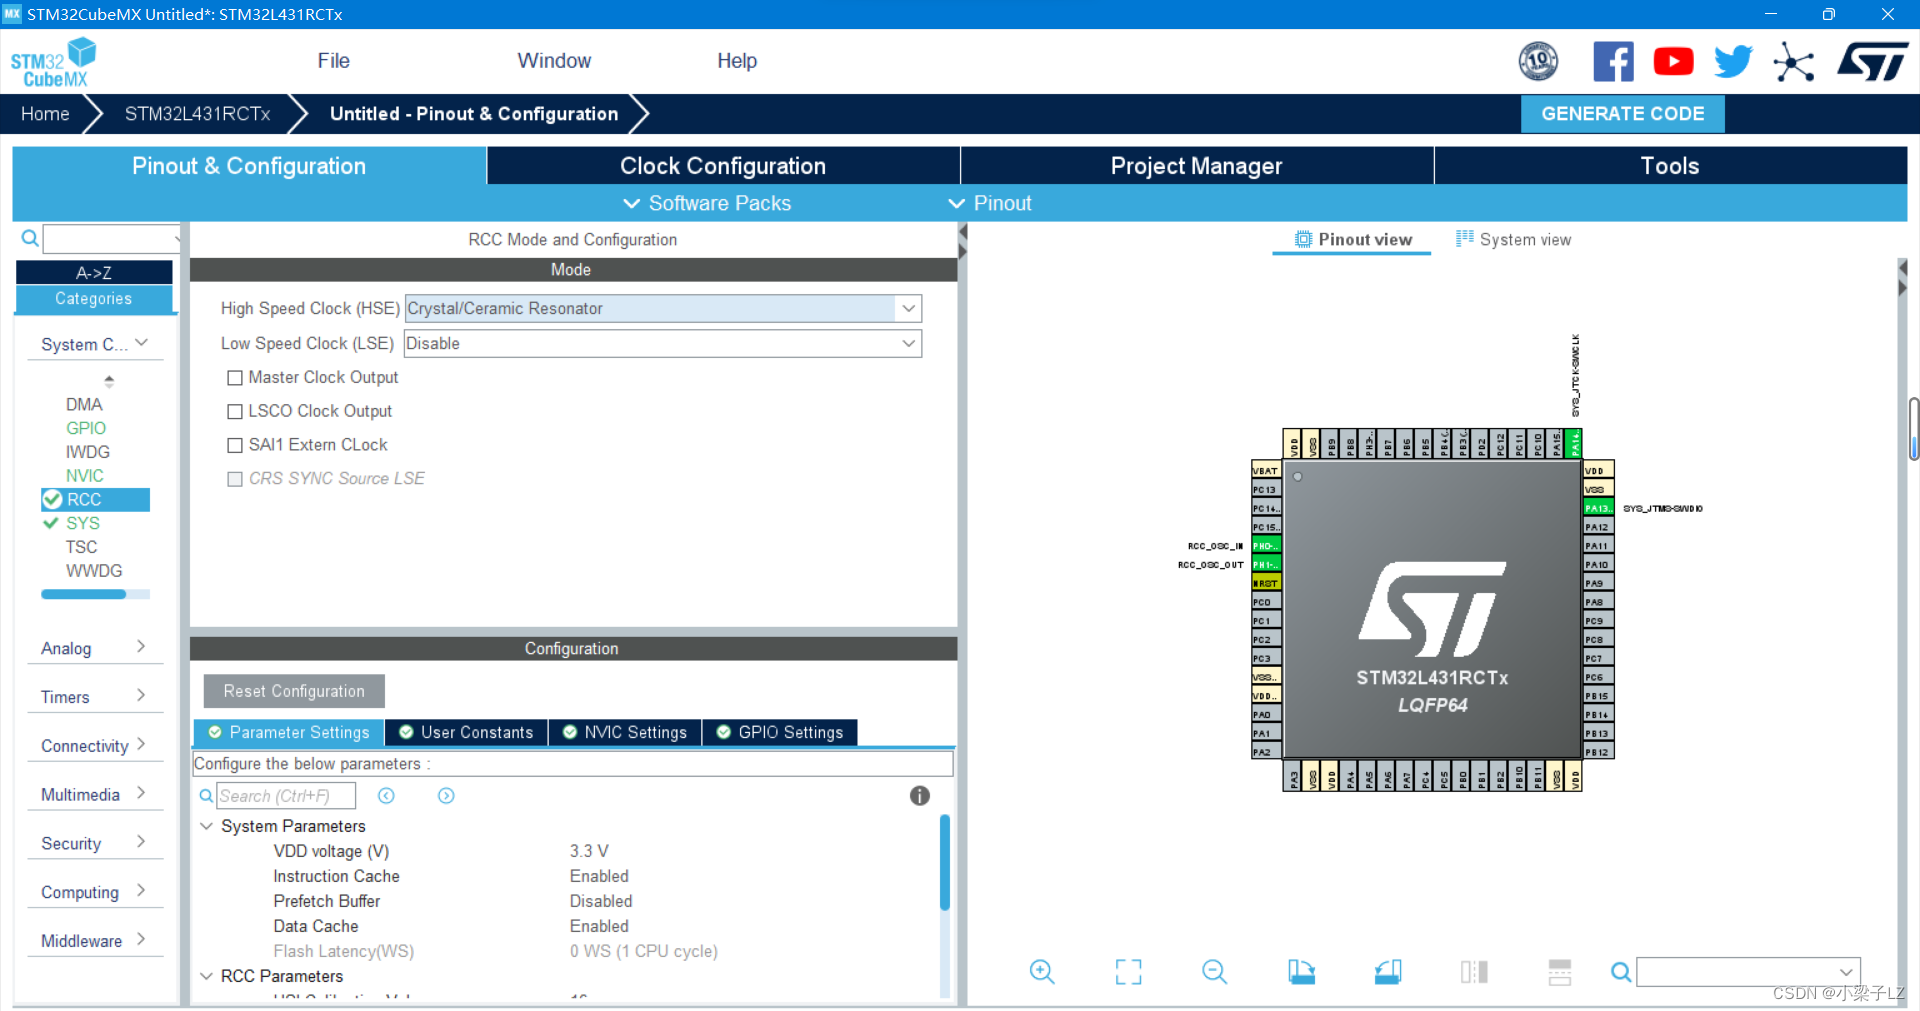Select the PH0 oscillator input pin
The image size is (1920, 1011).
tap(1266, 546)
